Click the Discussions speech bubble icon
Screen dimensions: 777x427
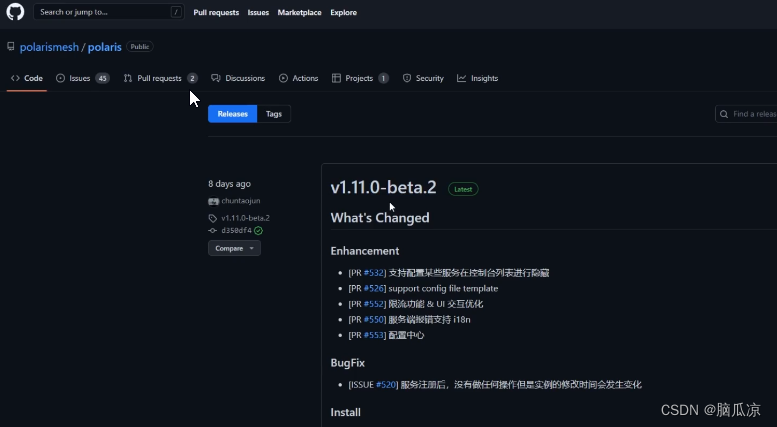tap(216, 78)
